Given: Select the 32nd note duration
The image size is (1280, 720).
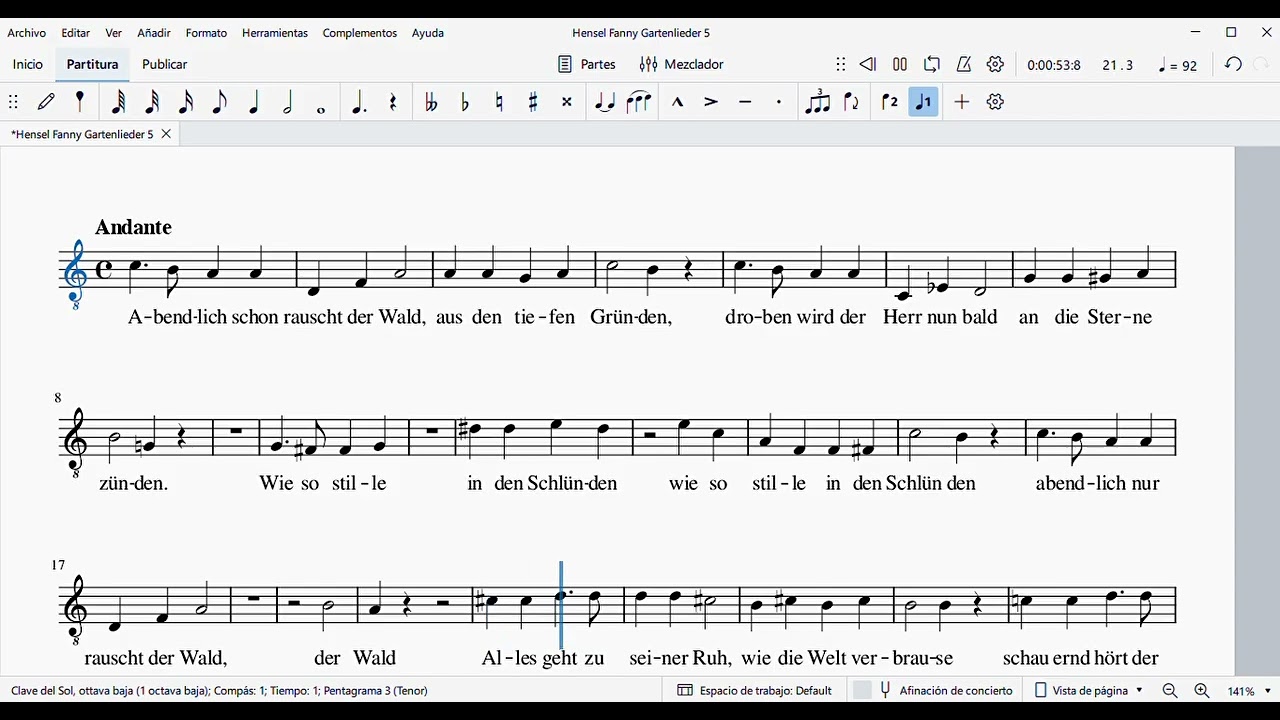Looking at the screenshot, I should click(152, 101).
